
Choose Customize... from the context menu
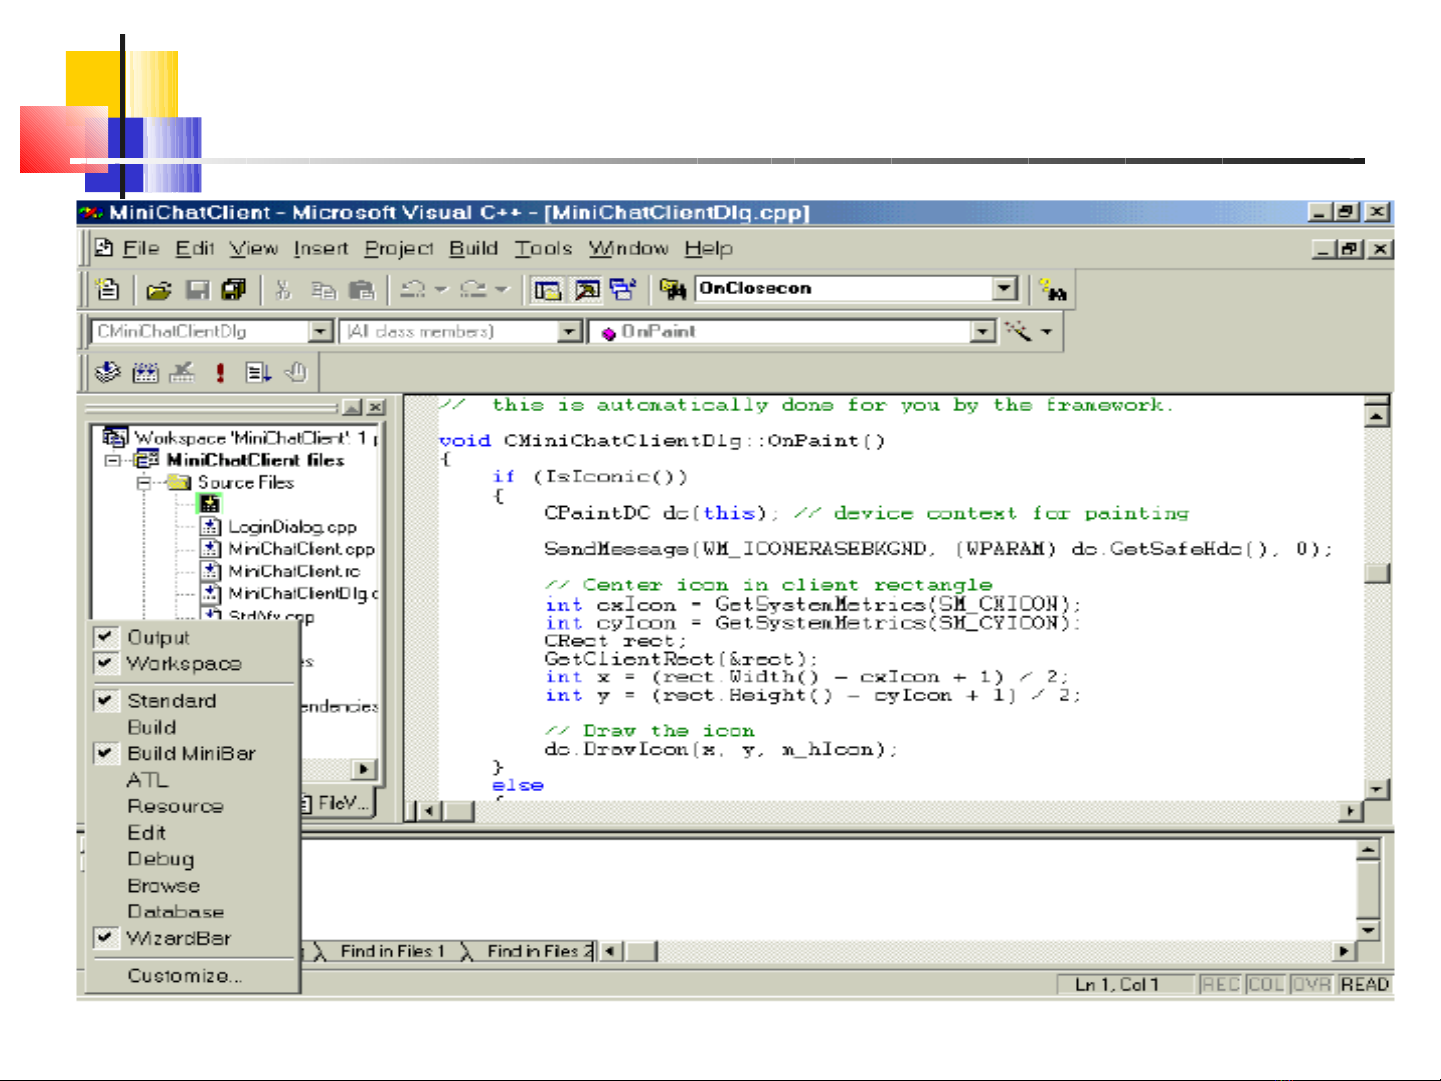tap(184, 976)
